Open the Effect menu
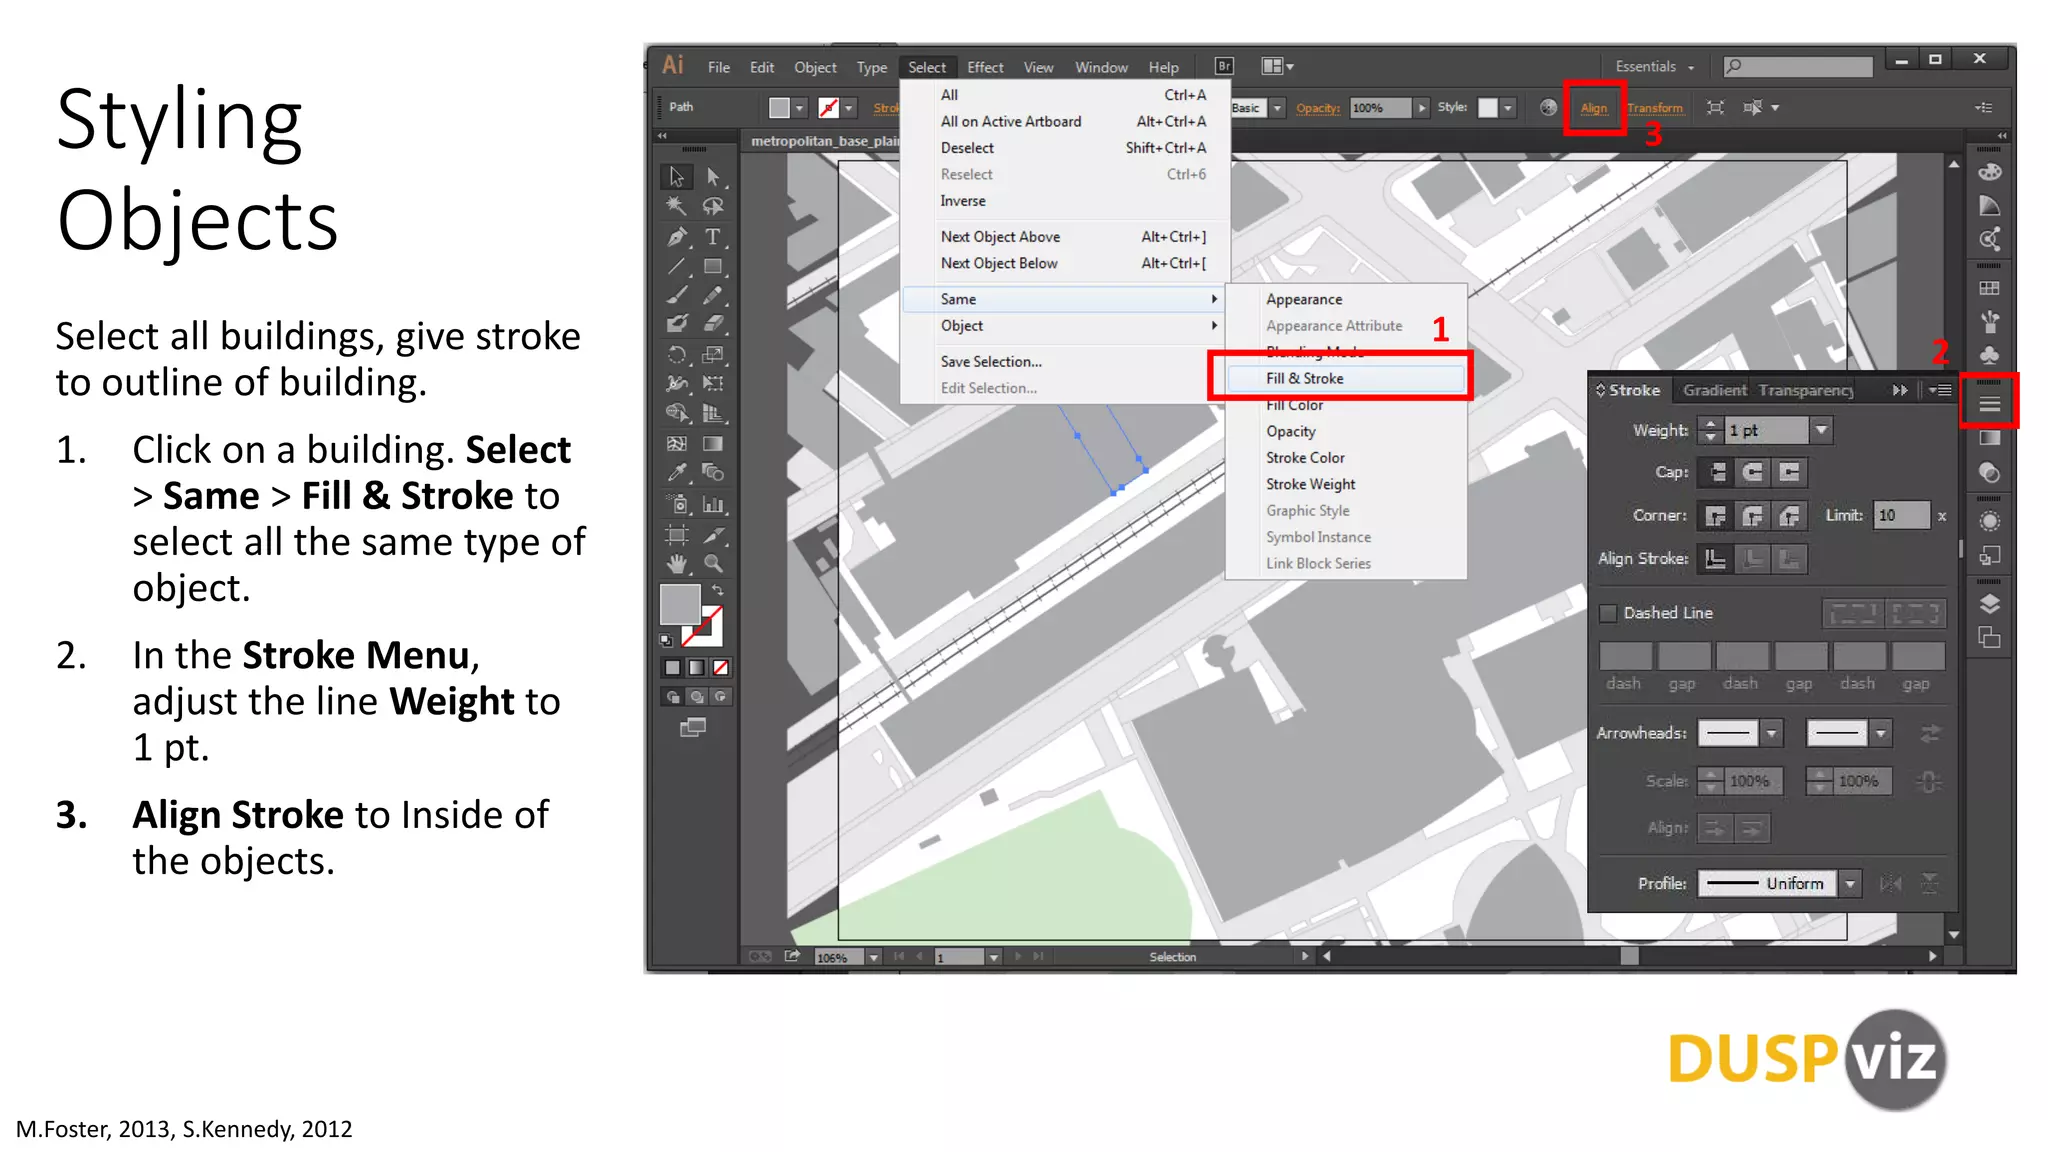Viewport: 2048px width, 1152px height. 984,68
